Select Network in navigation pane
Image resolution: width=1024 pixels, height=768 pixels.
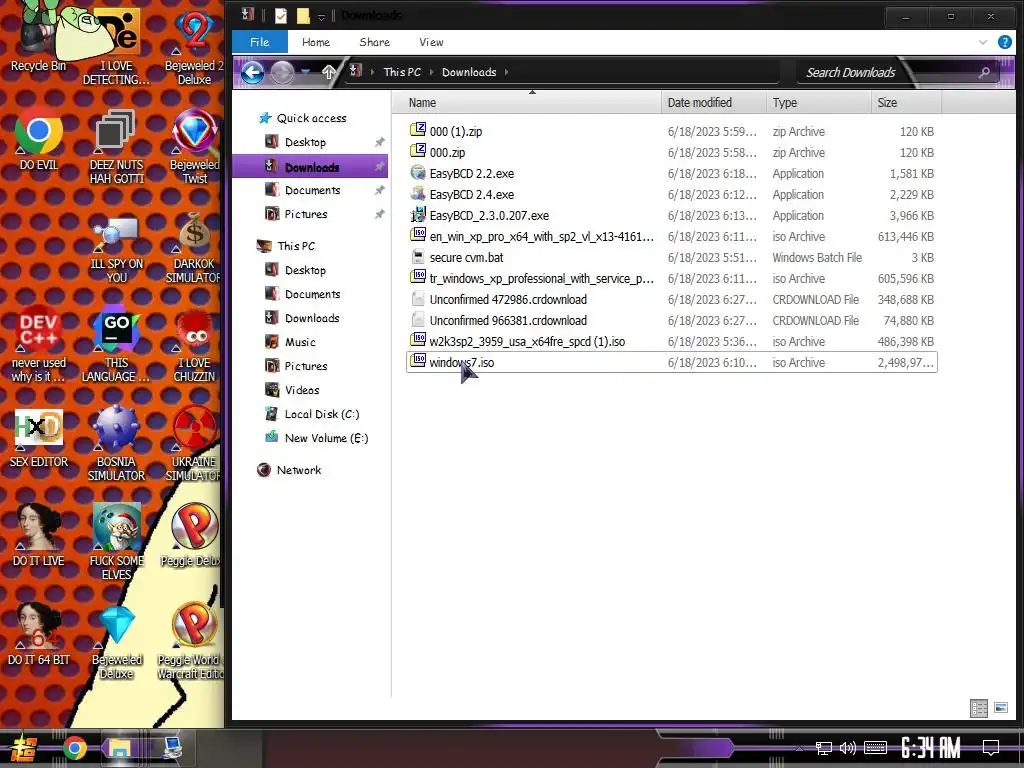298,470
